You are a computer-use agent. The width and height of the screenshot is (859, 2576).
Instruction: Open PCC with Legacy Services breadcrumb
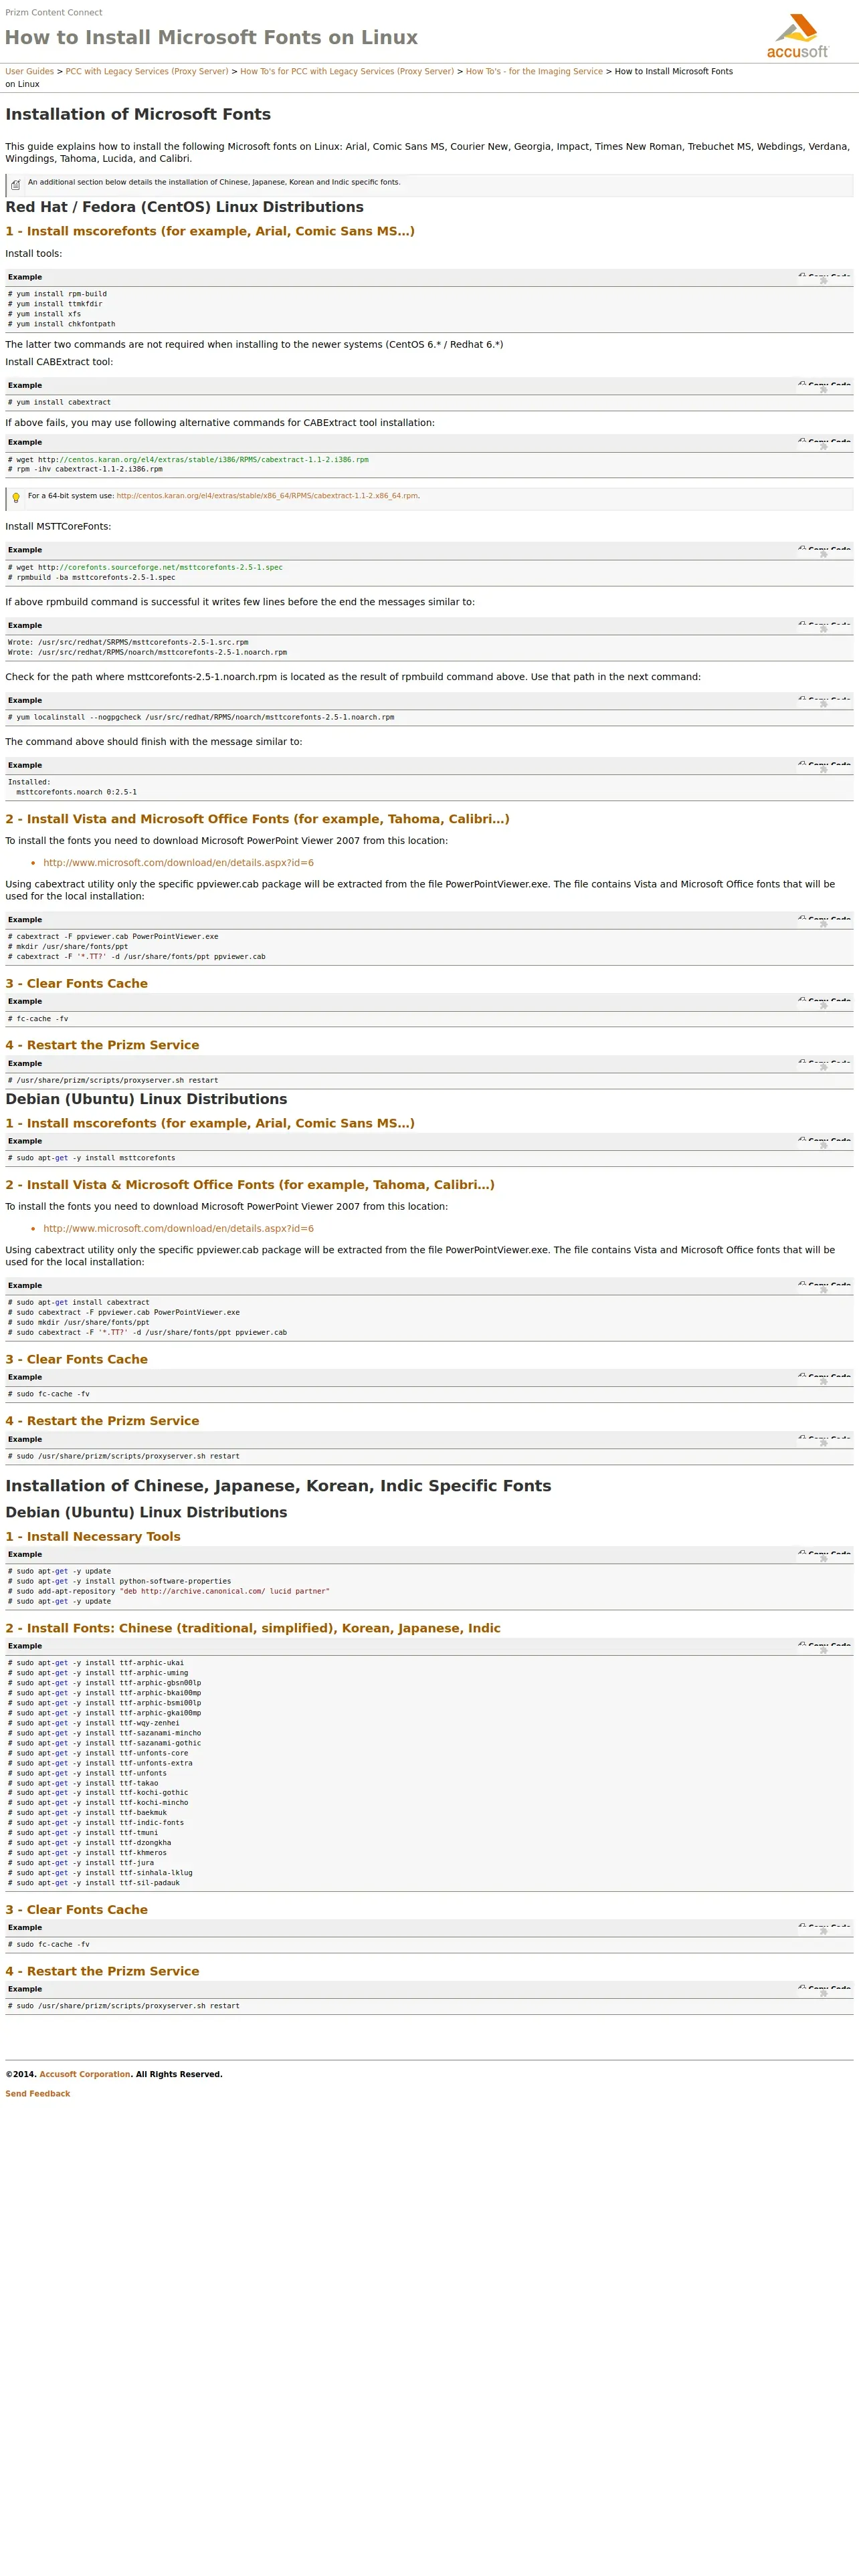tap(147, 71)
